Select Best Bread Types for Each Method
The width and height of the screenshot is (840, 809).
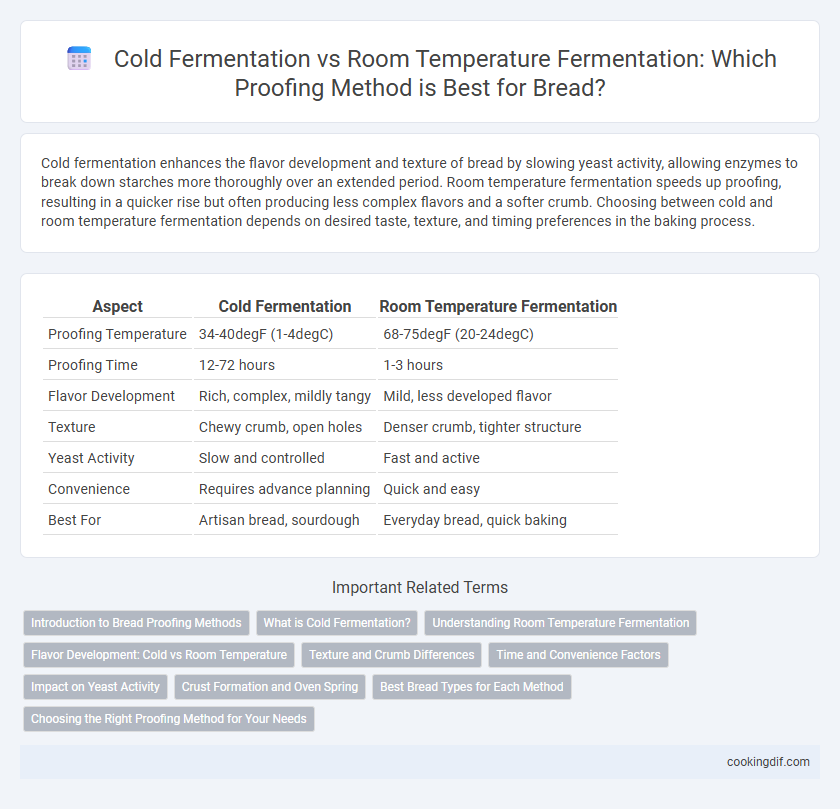click(x=472, y=687)
